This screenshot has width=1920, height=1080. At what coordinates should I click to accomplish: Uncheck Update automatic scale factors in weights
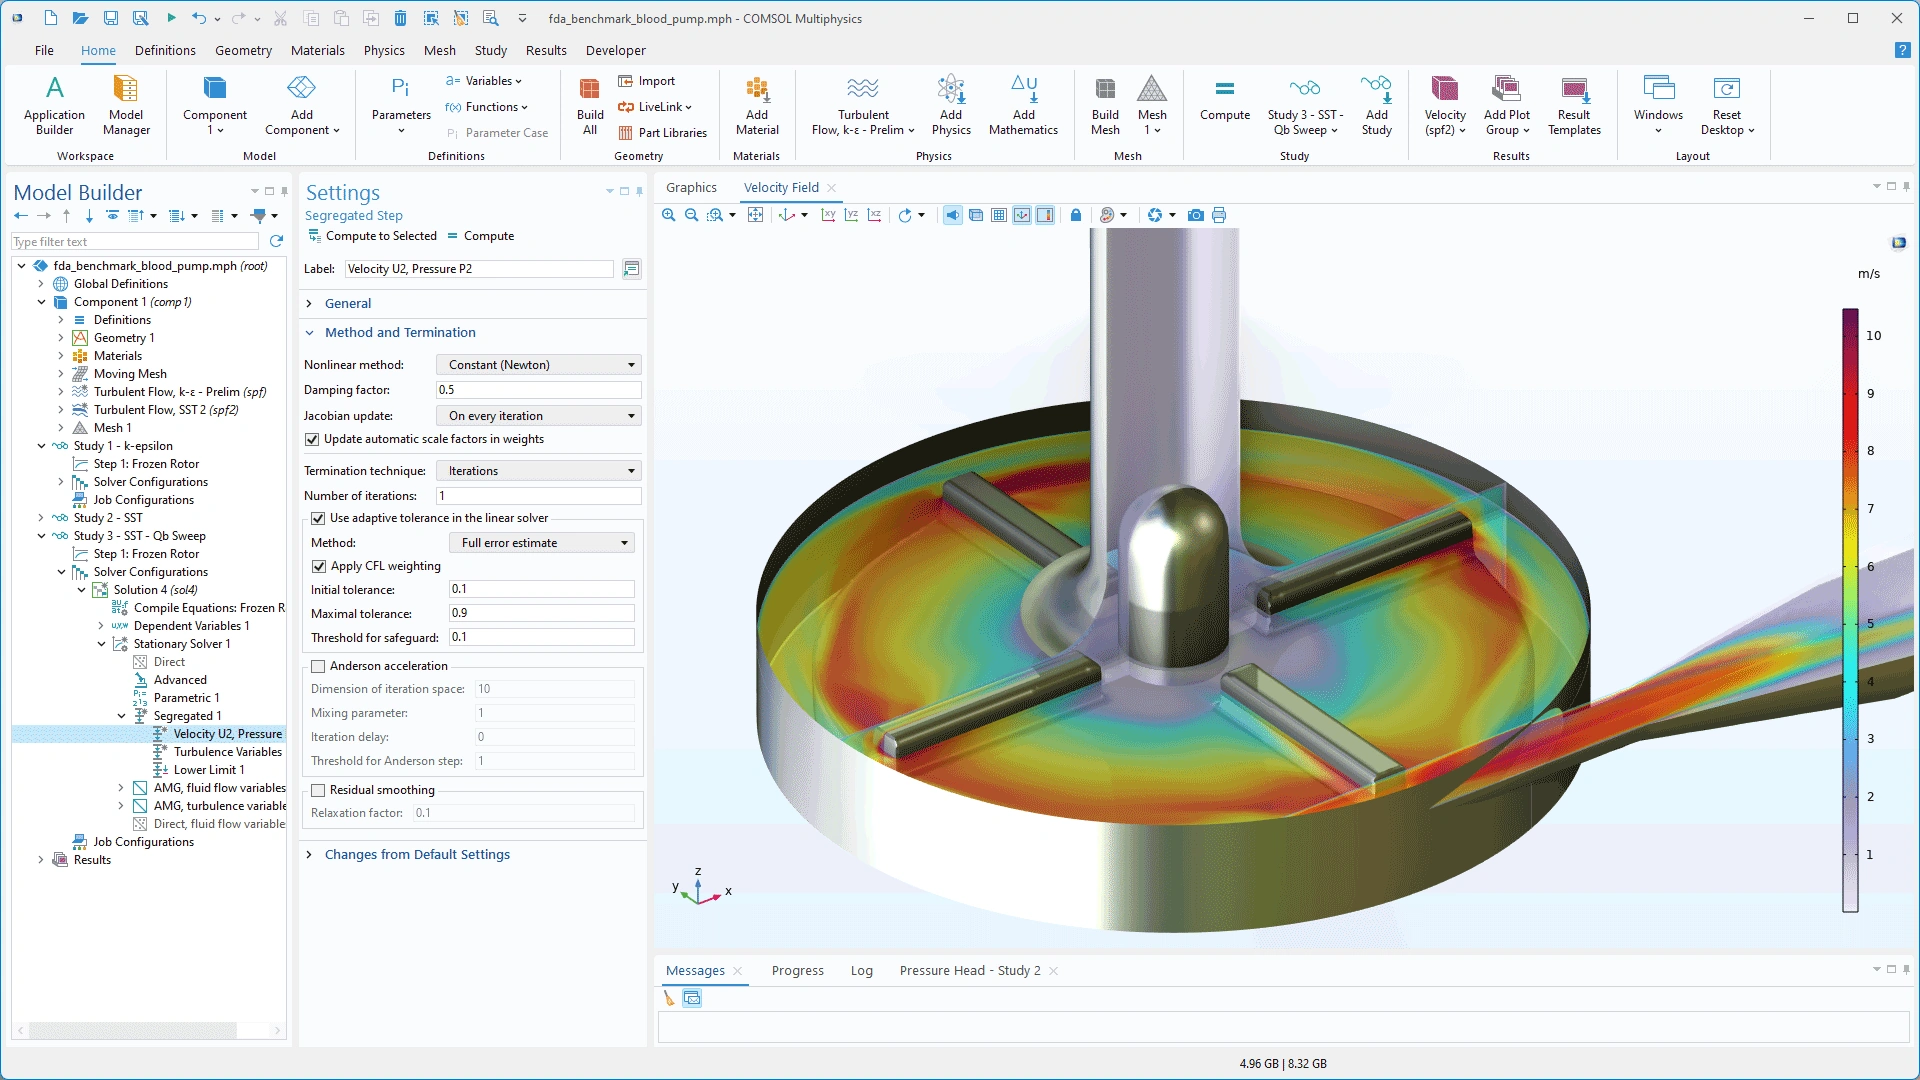pyautogui.click(x=313, y=439)
